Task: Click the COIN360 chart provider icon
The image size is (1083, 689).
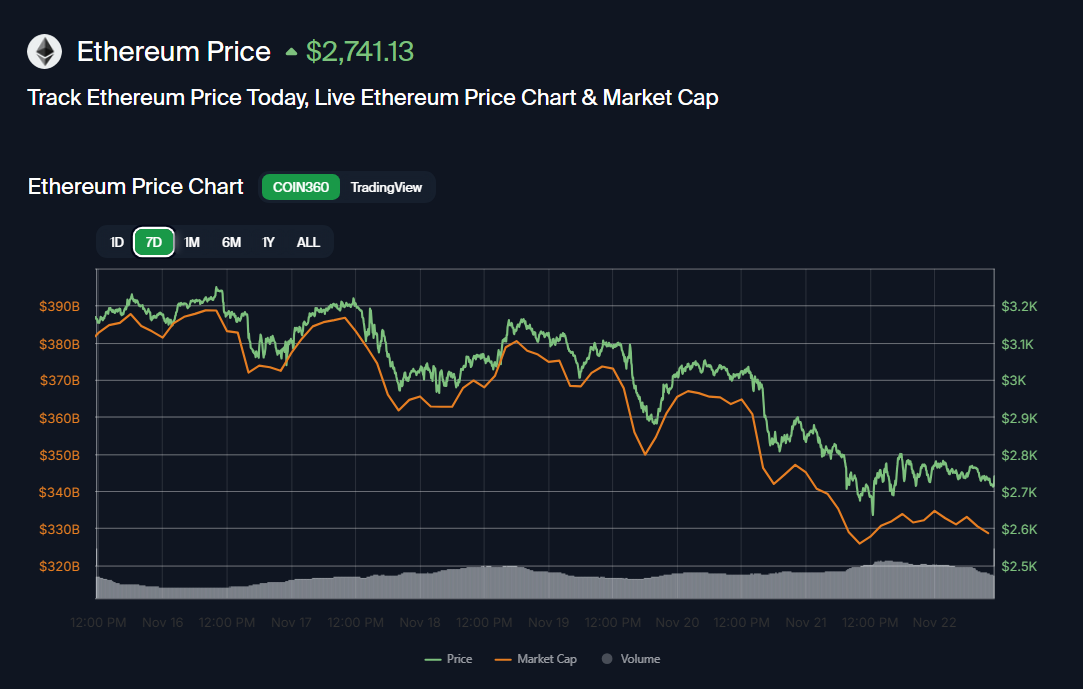Action: (300, 187)
